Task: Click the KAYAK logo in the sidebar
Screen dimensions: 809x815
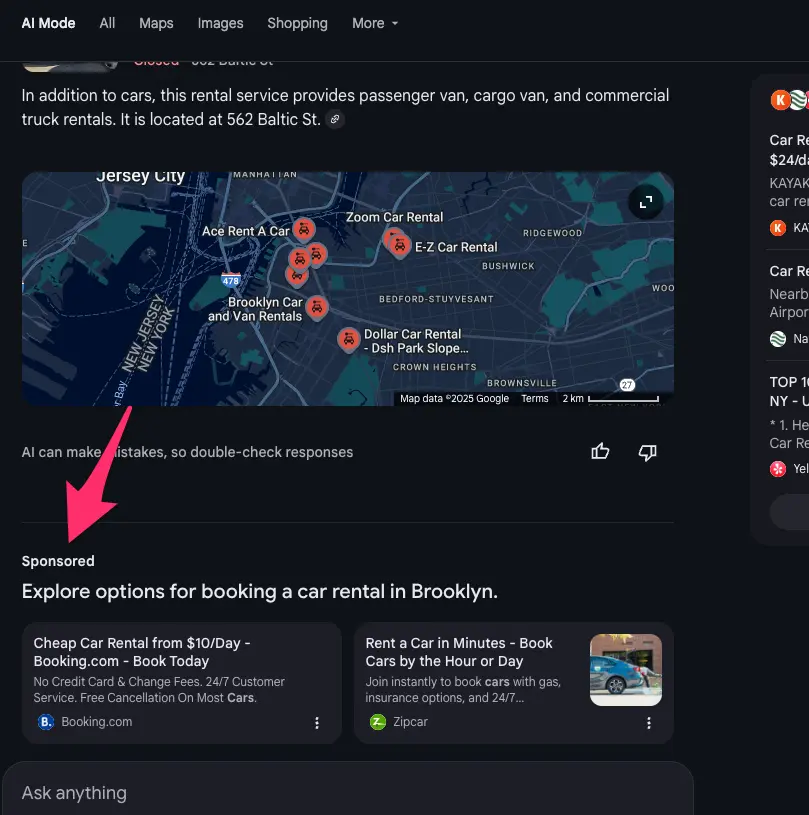Action: pos(780,228)
